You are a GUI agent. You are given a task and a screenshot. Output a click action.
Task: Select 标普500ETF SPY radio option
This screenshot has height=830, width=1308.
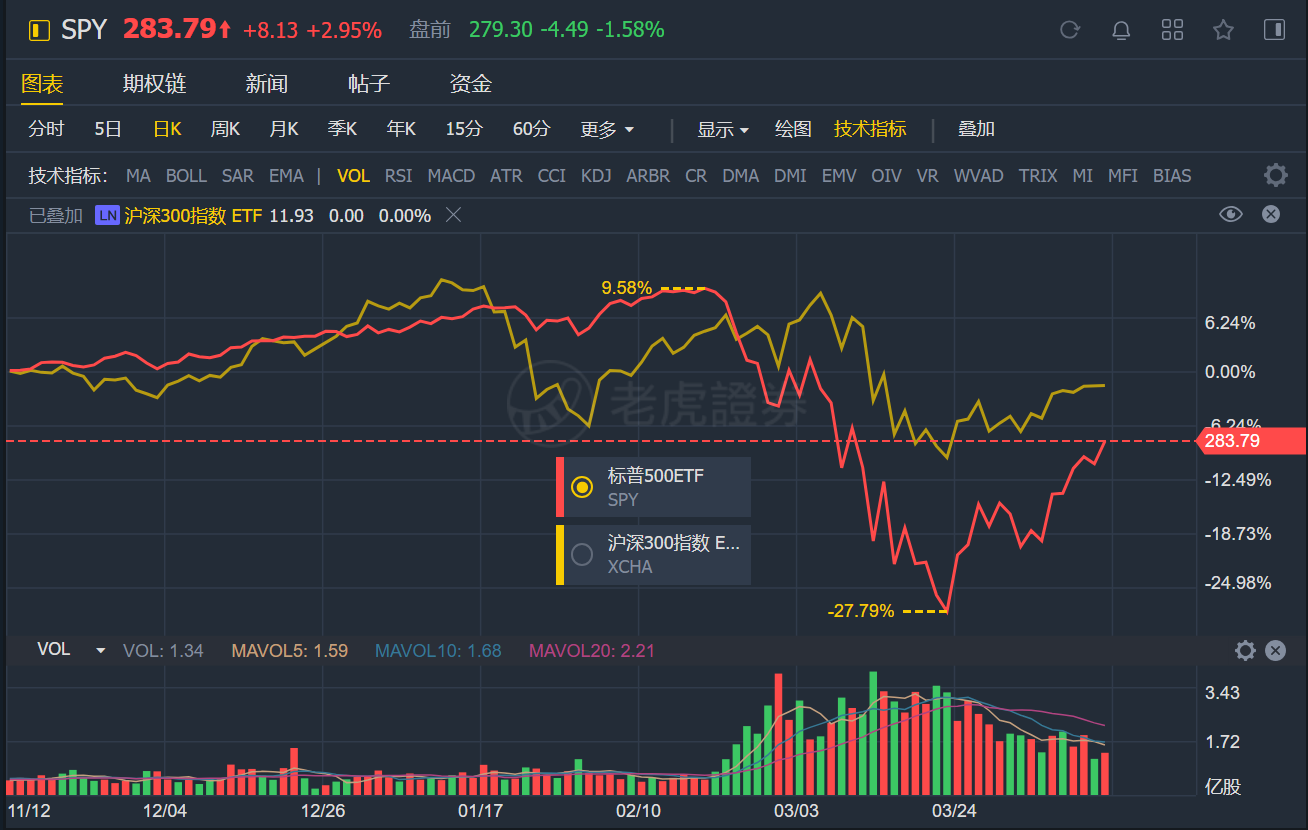click(581, 487)
